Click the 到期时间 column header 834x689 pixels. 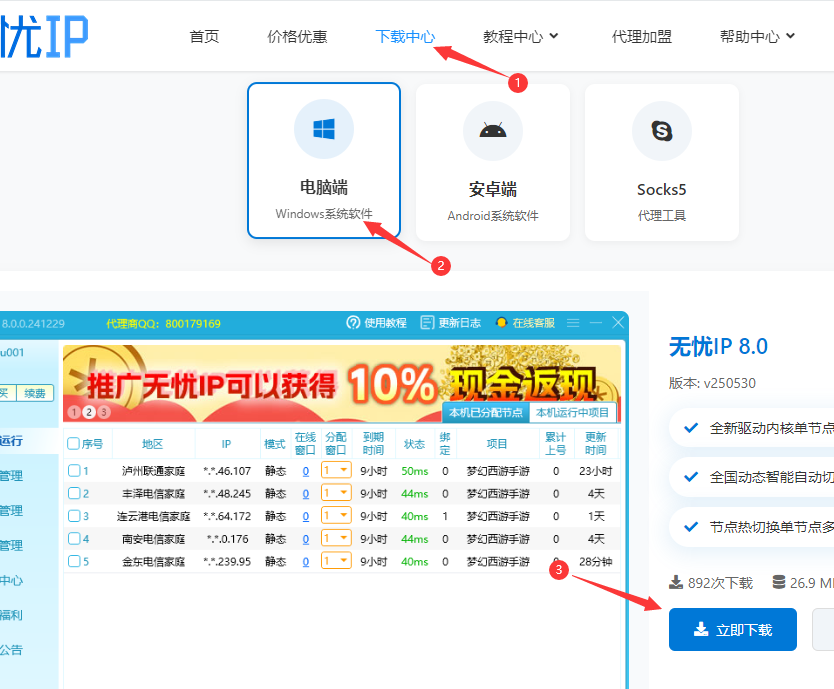click(x=373, y=444)
